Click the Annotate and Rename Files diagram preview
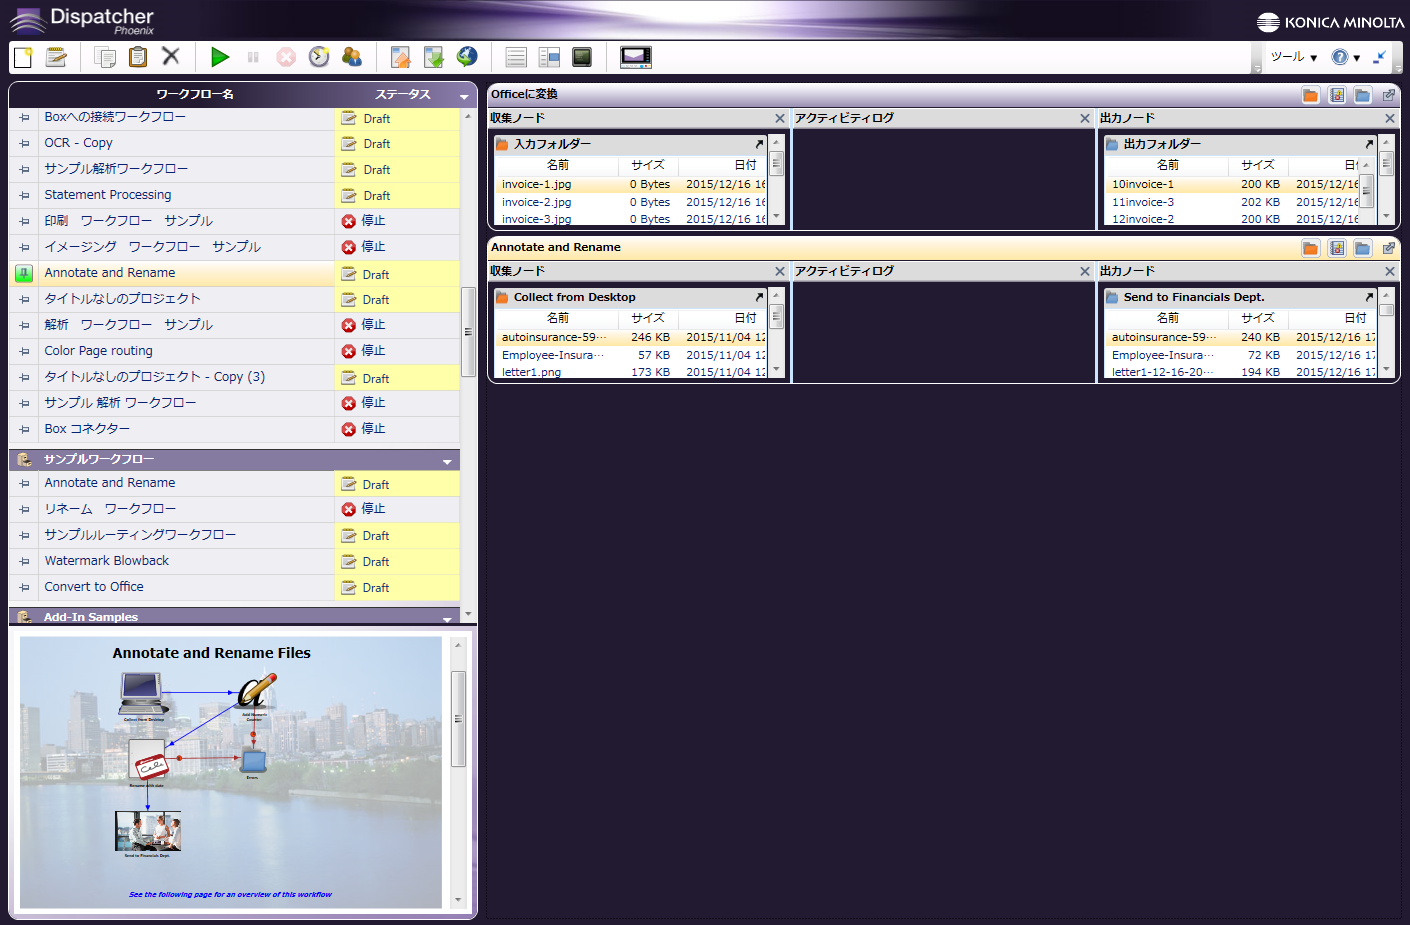Screen dimensions: 1410x925 [231, 772]
